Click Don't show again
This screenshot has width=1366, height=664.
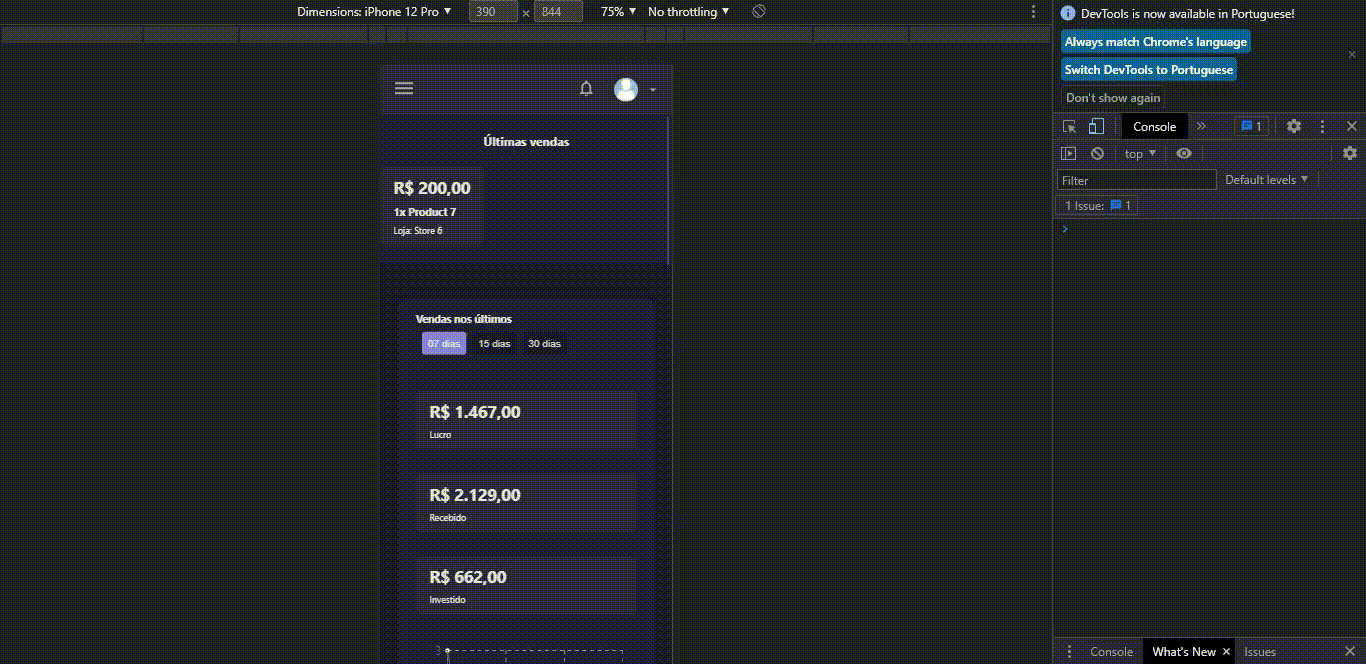click(x=1113, y=98)
